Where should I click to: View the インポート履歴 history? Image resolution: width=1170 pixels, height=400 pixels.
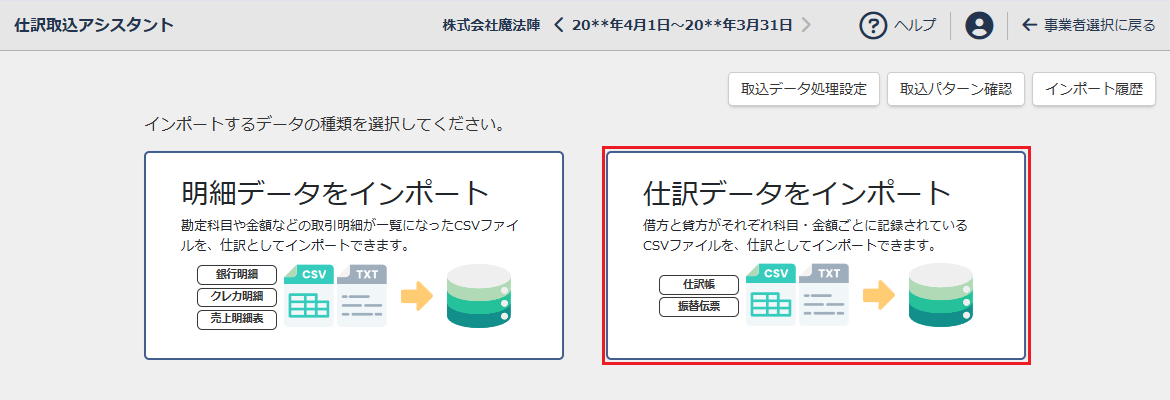click(x=1093, y=88)
